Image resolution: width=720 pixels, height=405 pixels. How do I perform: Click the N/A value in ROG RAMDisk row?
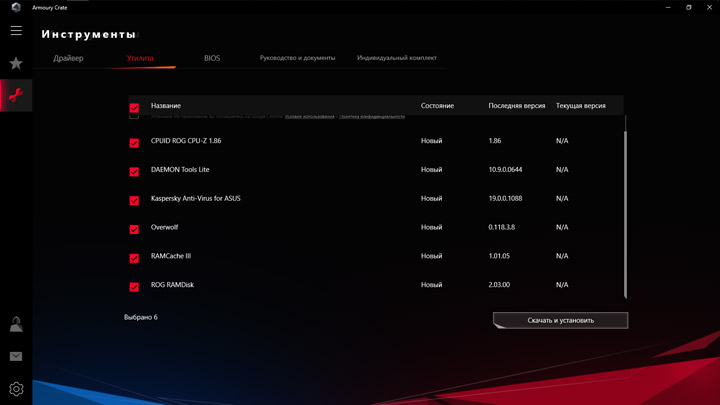(x=562, y=285)
